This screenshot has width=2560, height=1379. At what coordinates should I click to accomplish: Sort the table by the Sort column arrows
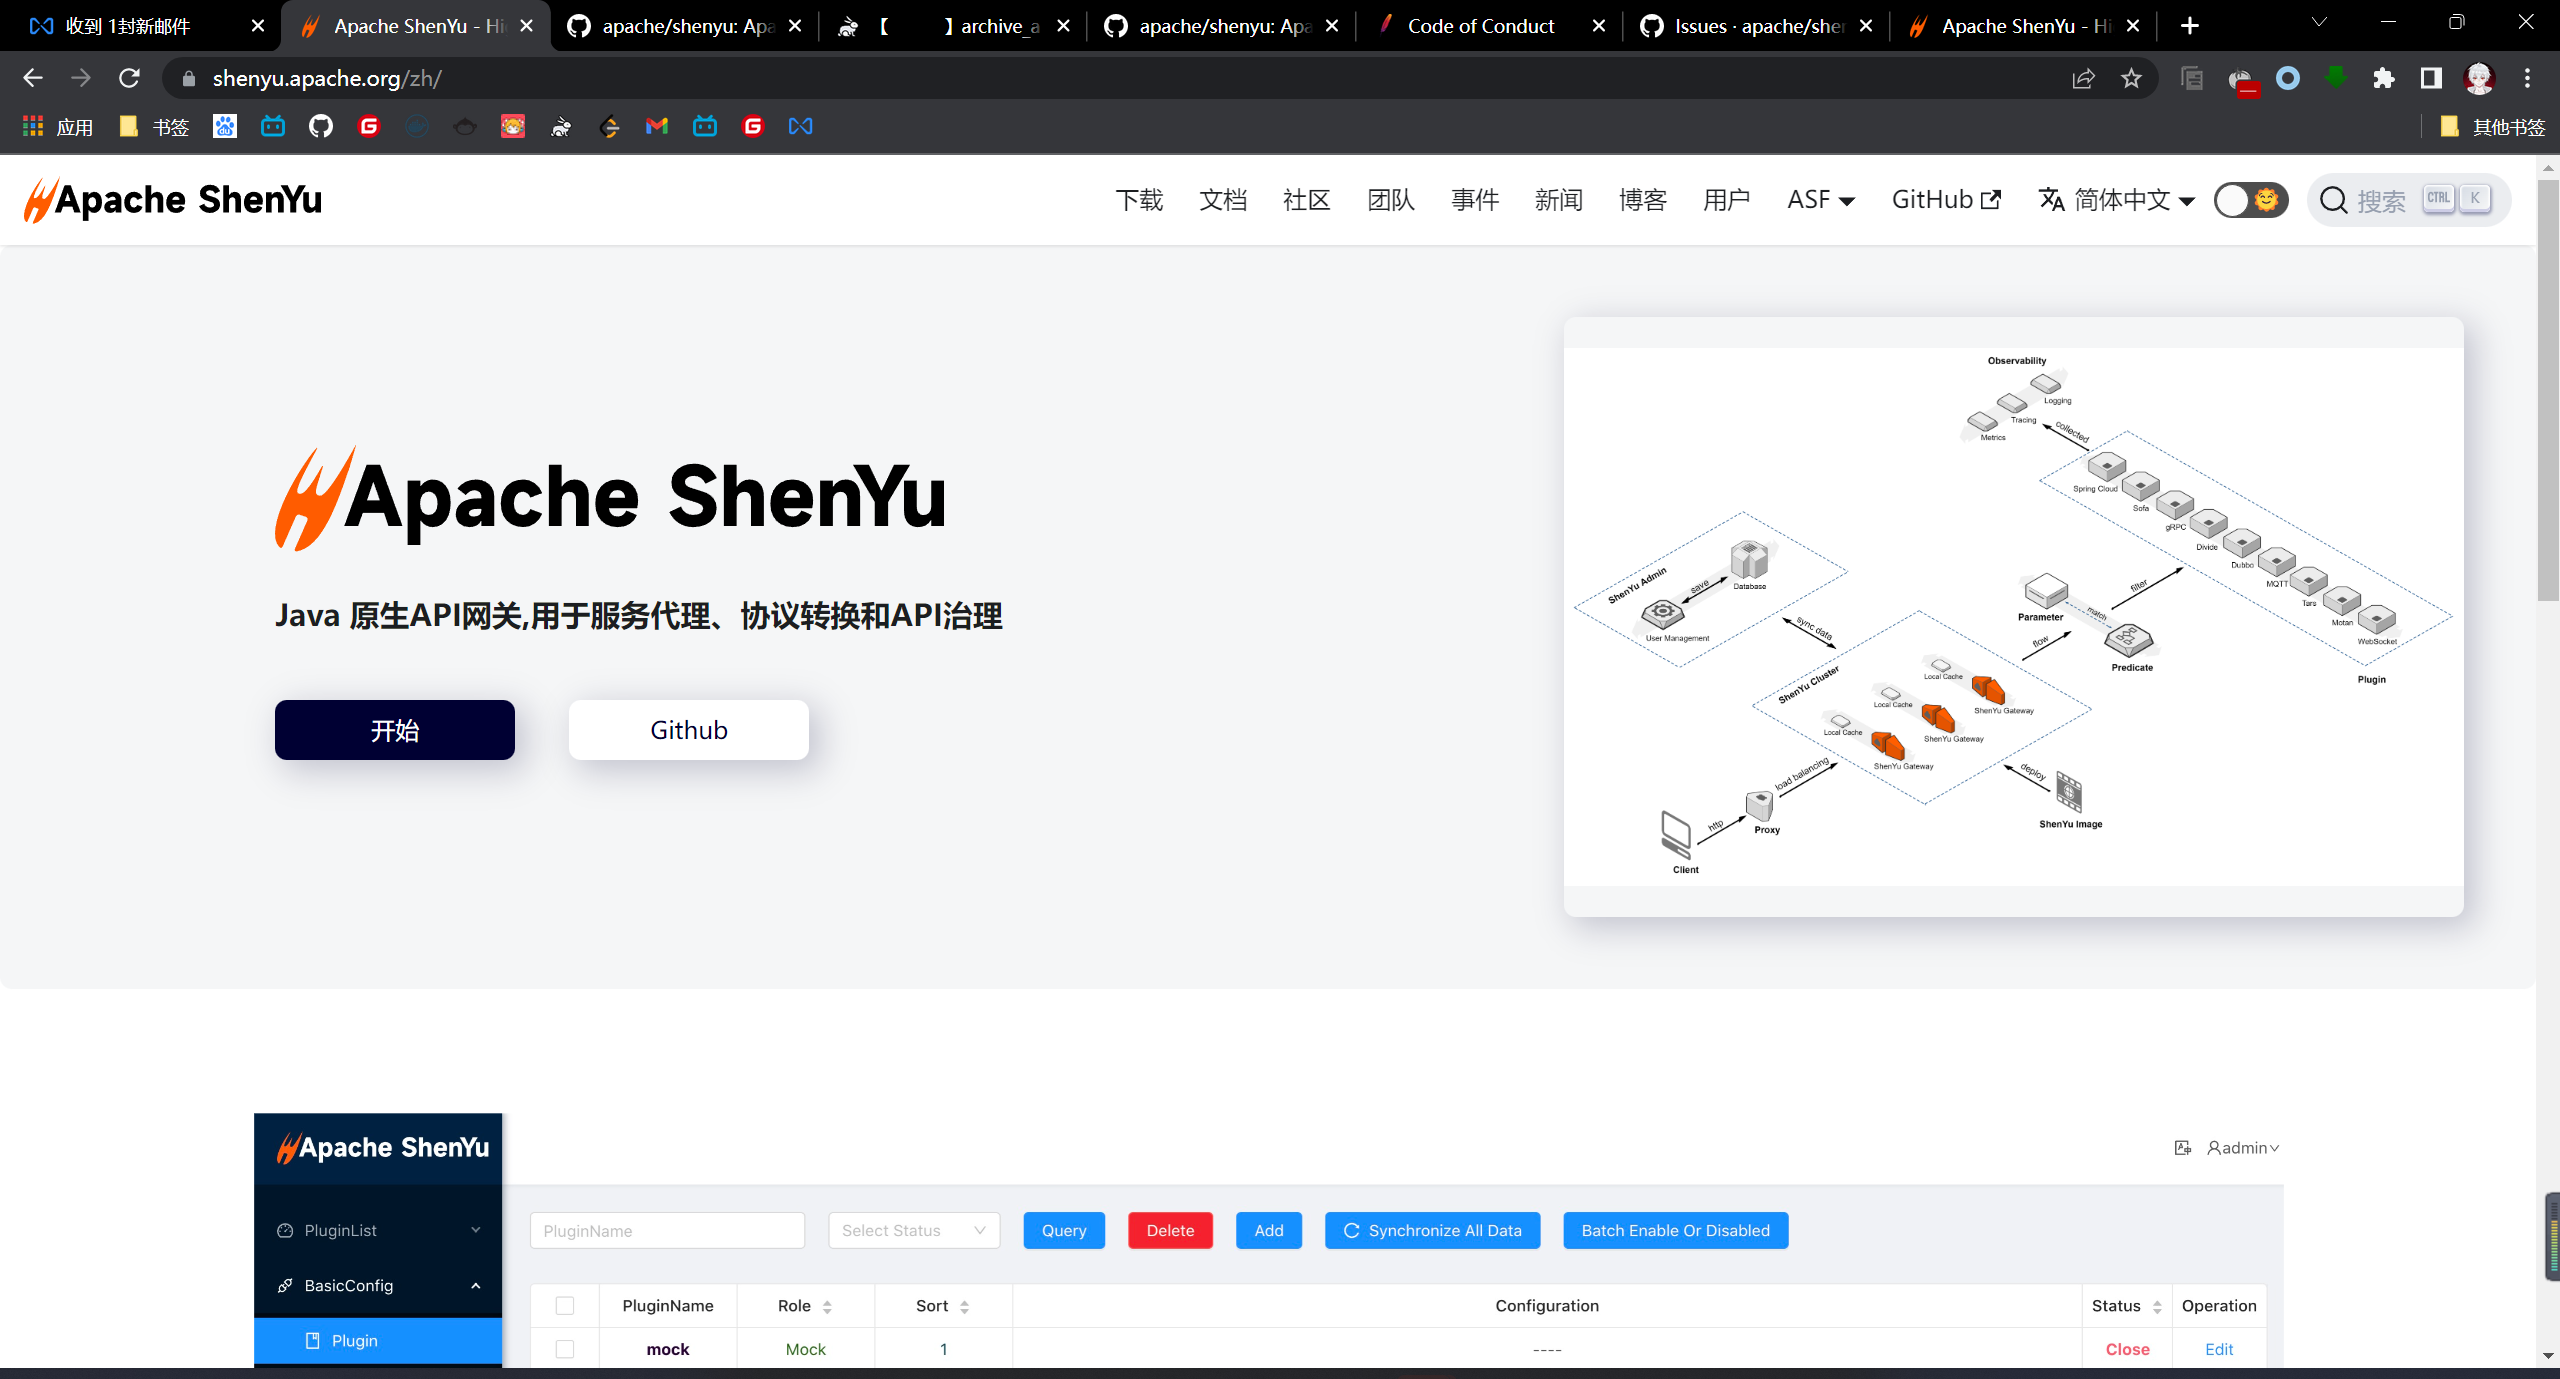tap(965, 1306)
